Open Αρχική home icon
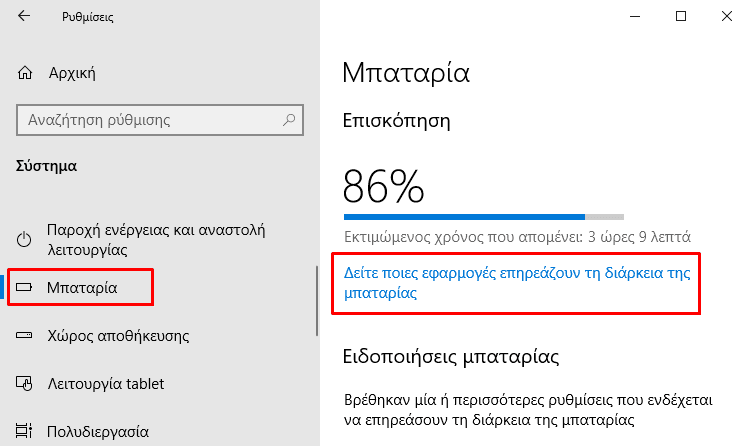Screen dimensions: 750x446 click(x=25, y=73)
